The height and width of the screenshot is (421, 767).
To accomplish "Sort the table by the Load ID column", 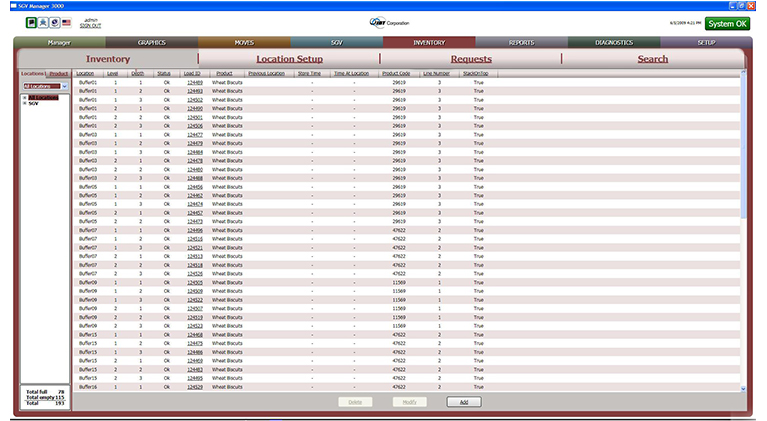I will coord(191,74).
